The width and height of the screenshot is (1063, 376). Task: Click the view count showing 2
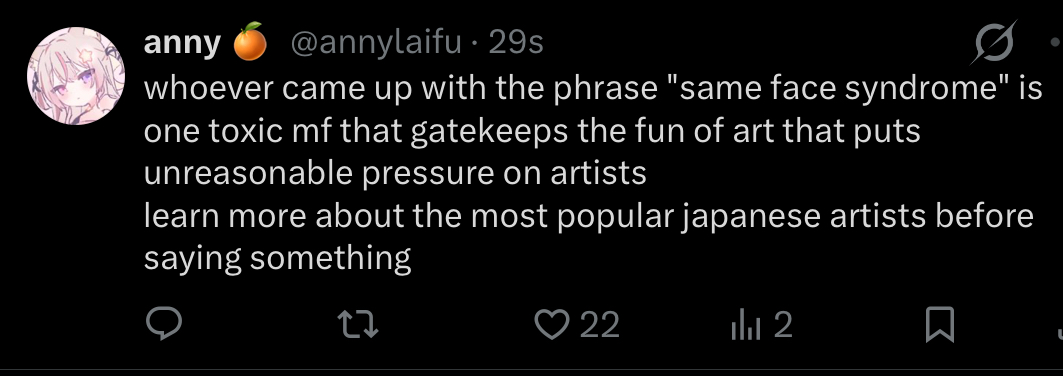pyautogui.click(x=782, y=325)
